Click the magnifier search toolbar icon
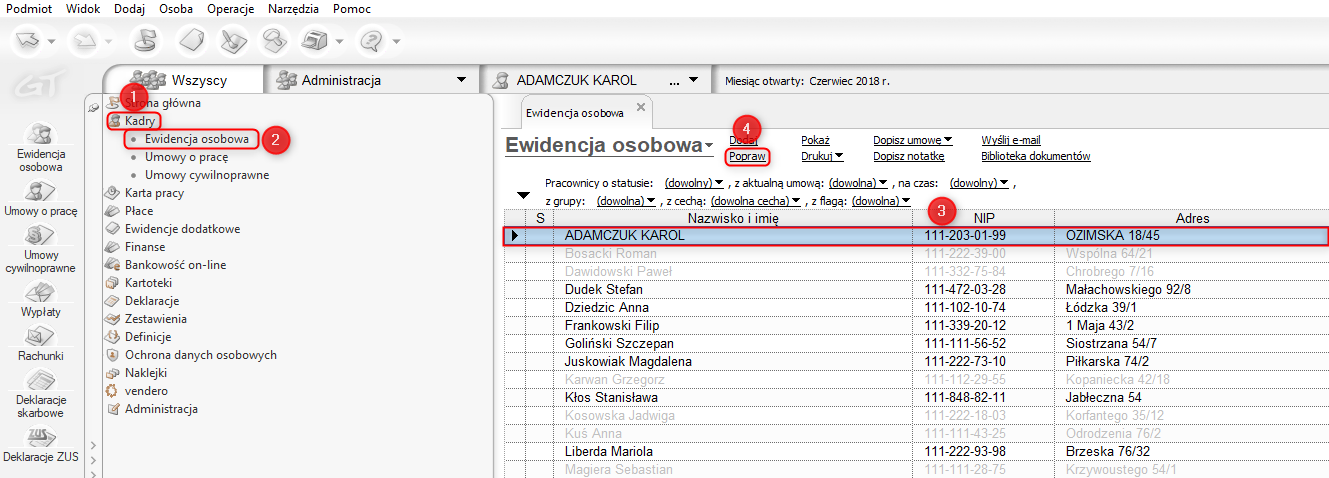 tap(274, 41)
